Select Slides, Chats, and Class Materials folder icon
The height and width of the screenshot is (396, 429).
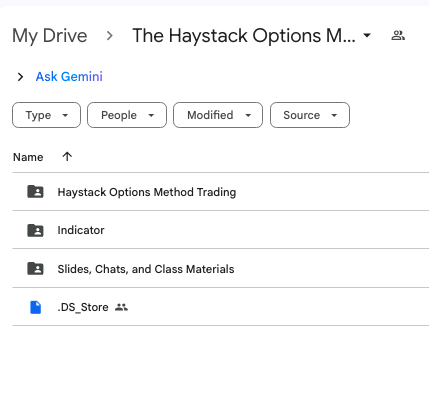tap(35, 268)
